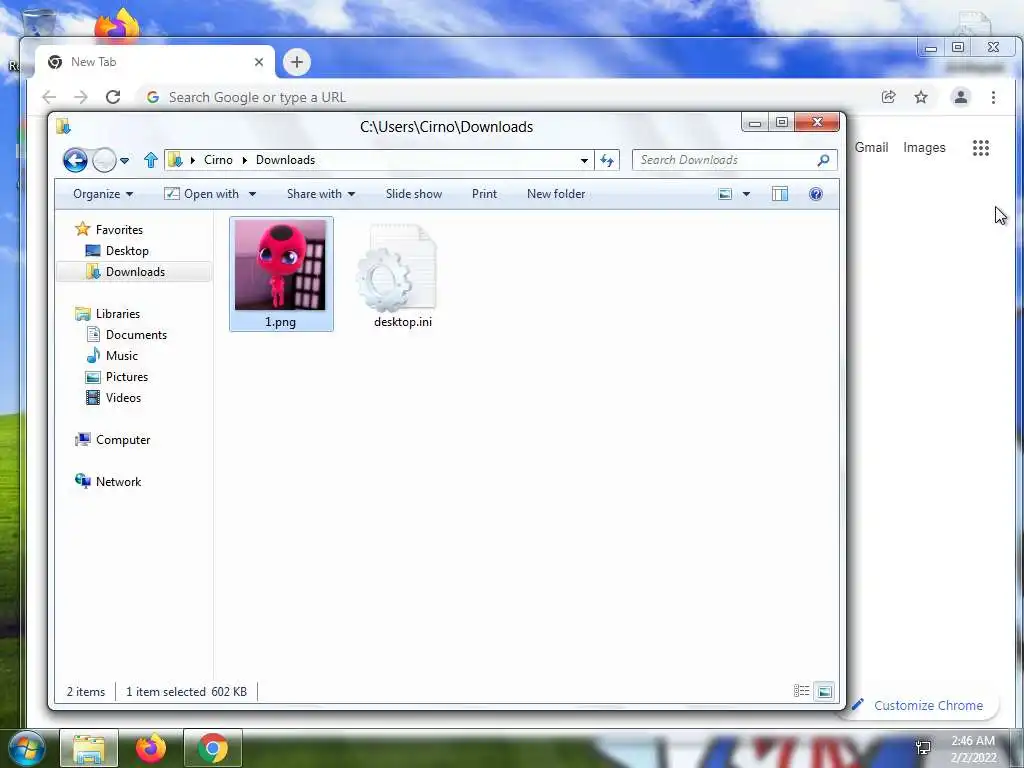Click the share page icon in Chrome
The width and height of the screenshot is (1024, 768).
(889, 97)
